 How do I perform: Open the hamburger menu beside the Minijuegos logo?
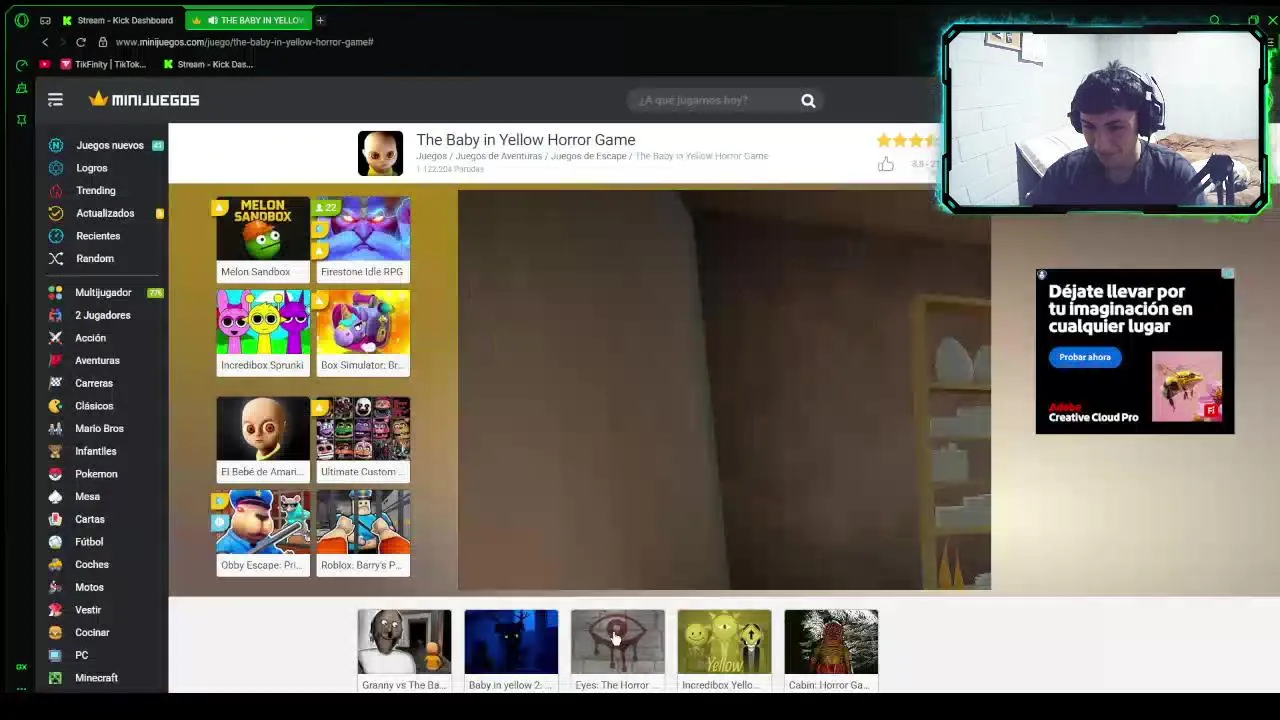click(x=55, y=100)
